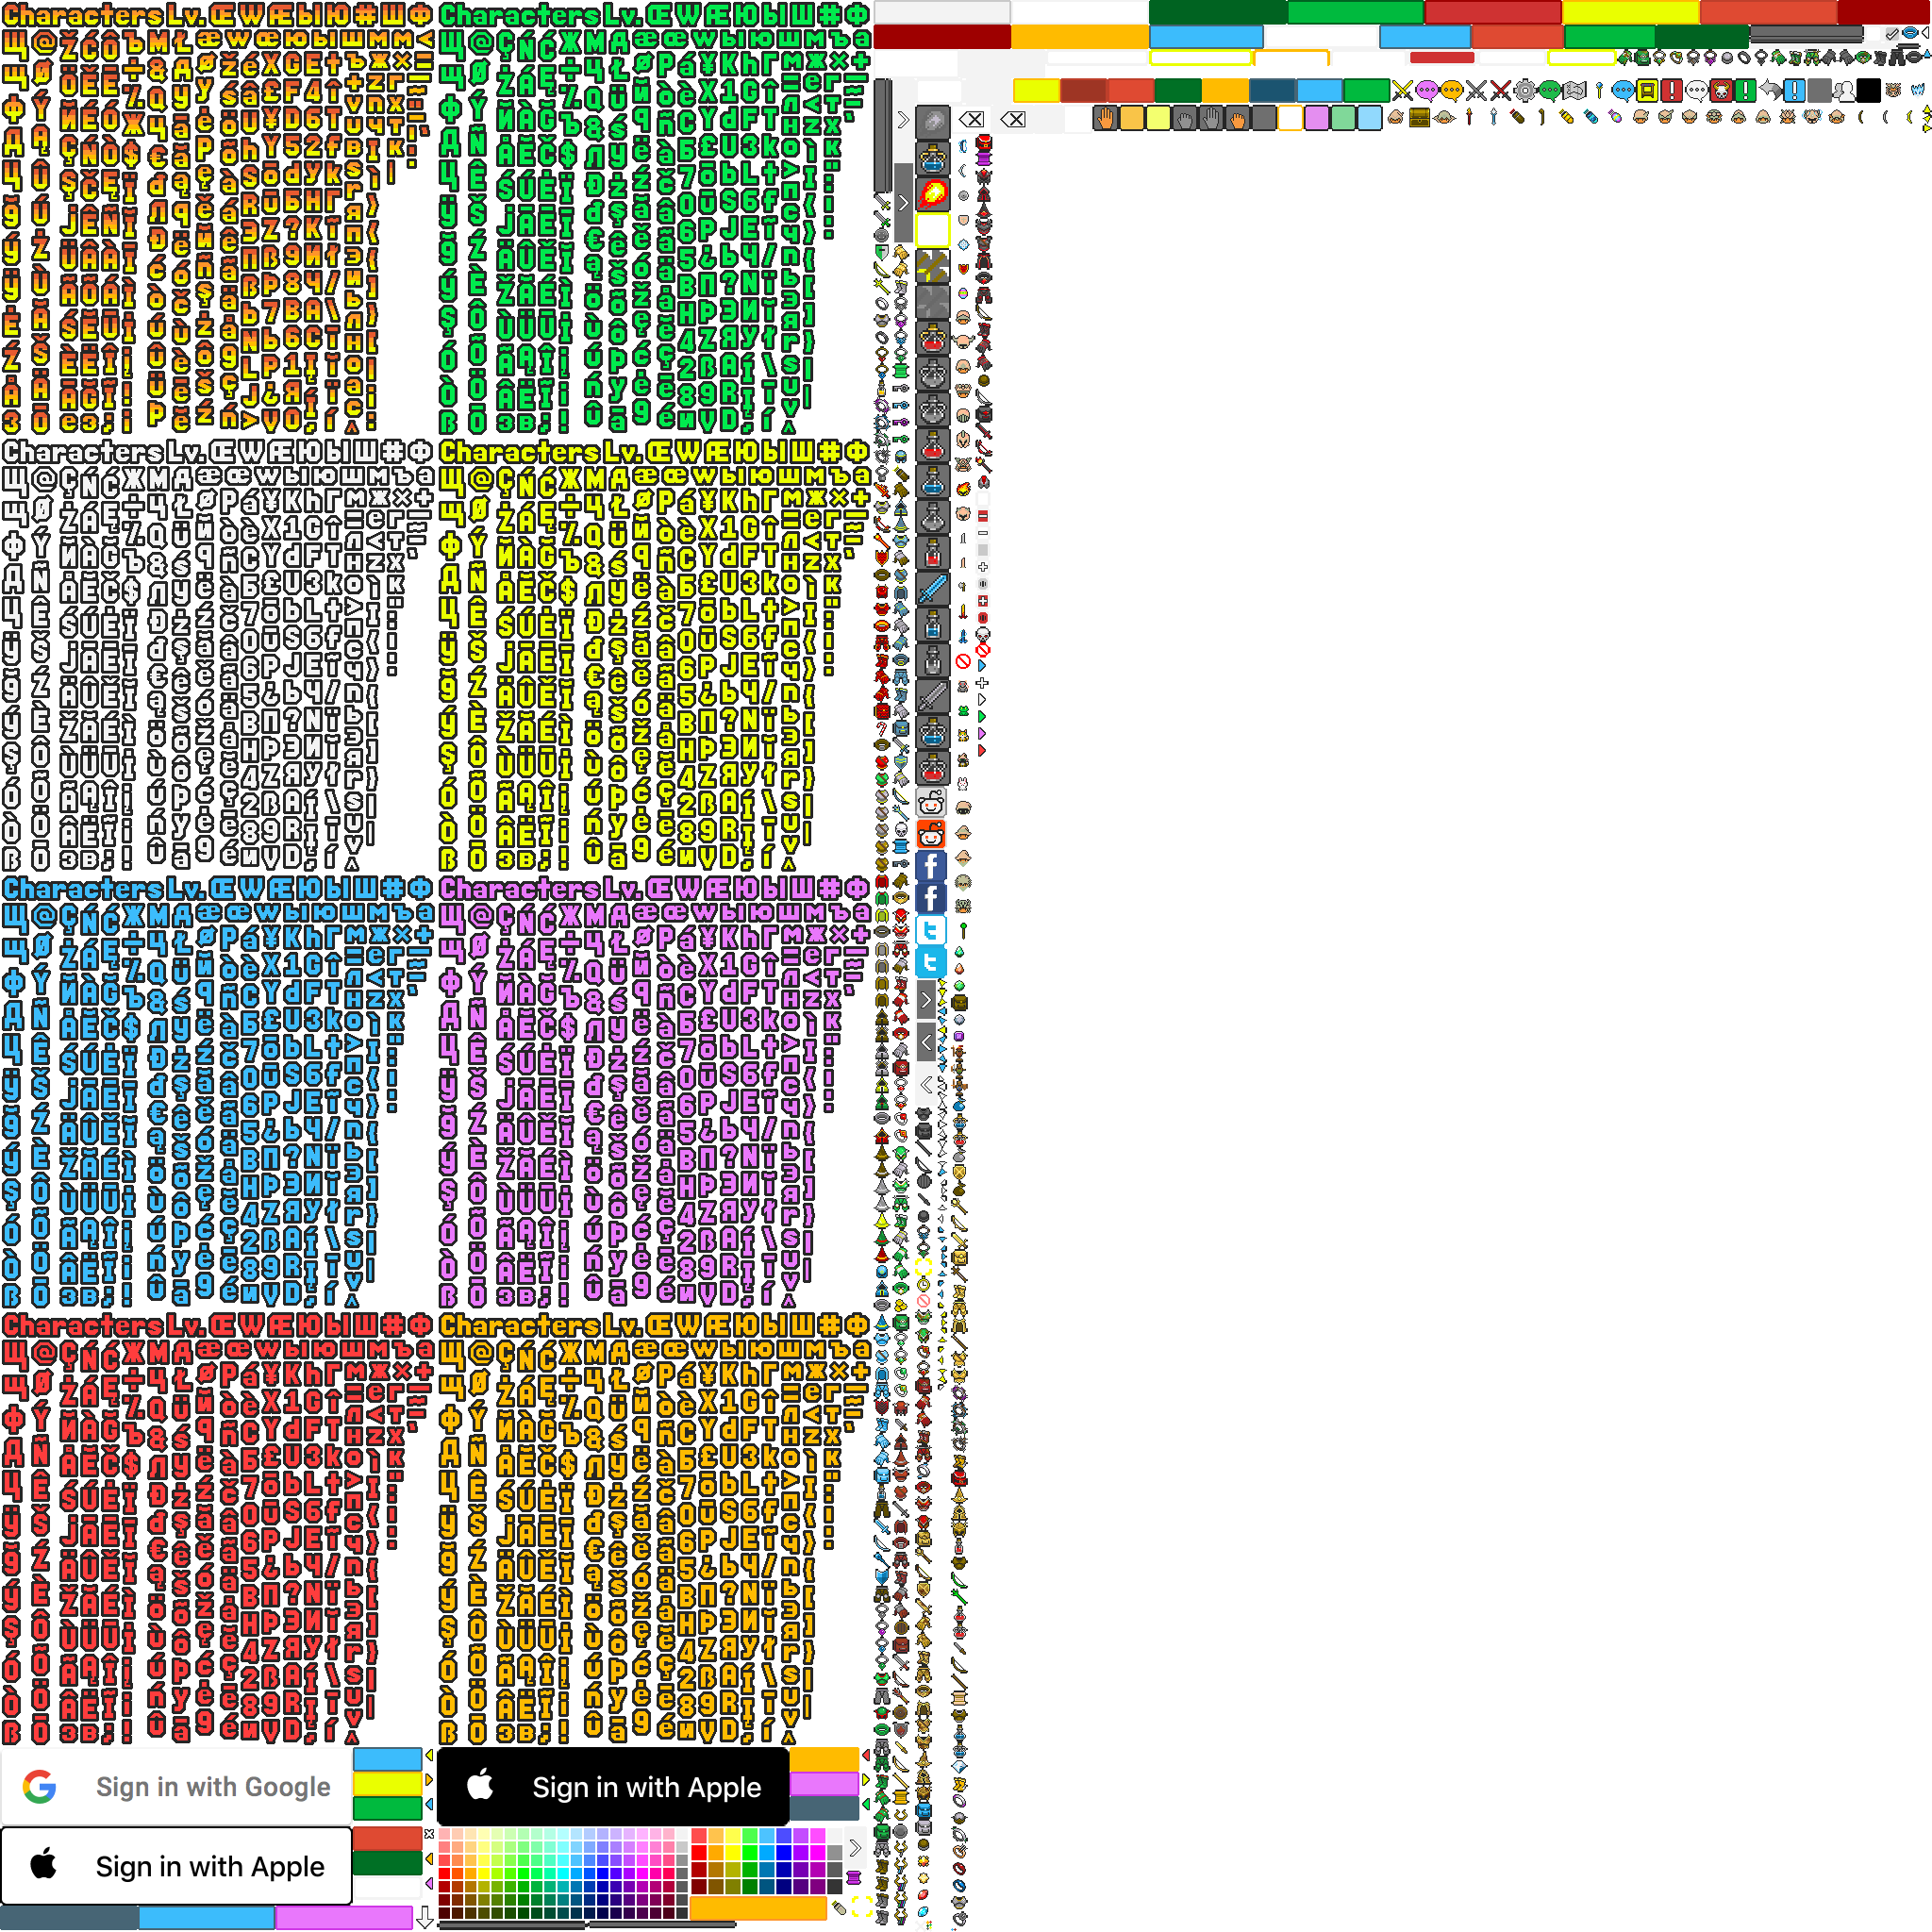
Task: Click the pink chat bubble icon
Action: pyautogui.click(x=1426, y=91)
